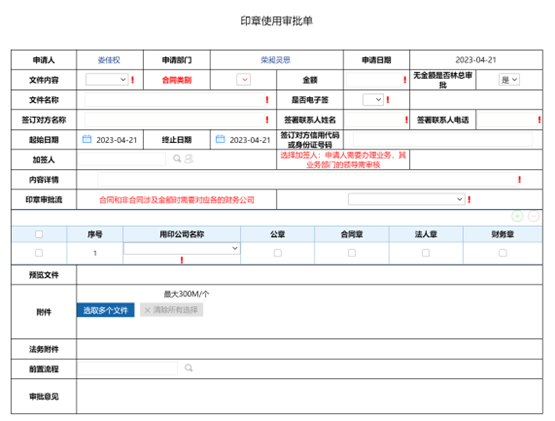Screen dimensions: 555x421
Task: Open the 起始日期 calendar icon
Action: click(87, 139)
